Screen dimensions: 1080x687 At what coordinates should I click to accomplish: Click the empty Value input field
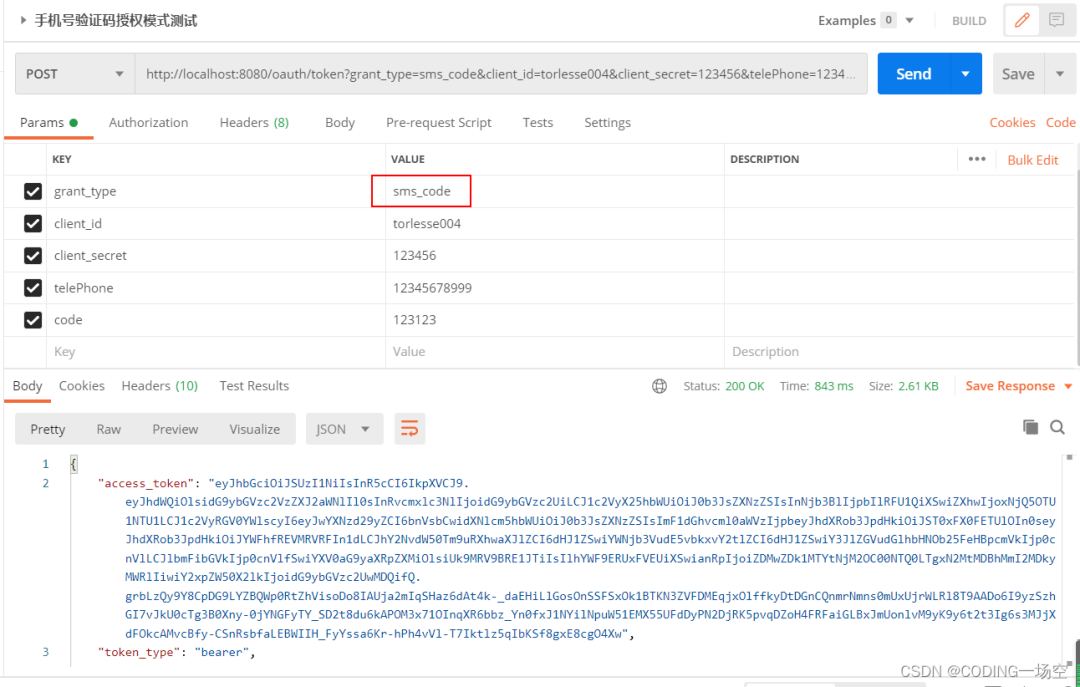click(x=554, y=351)
